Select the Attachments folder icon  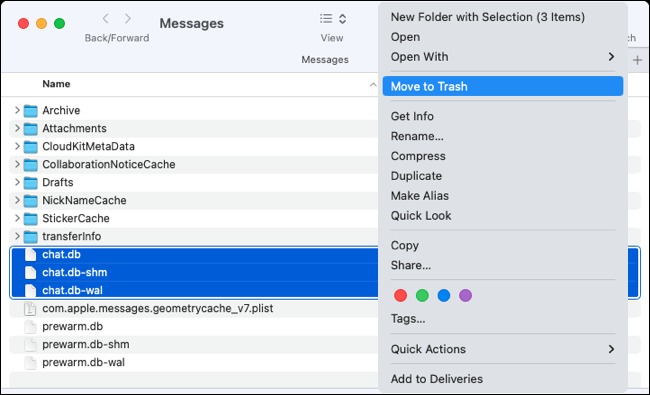tap(31, 128)
